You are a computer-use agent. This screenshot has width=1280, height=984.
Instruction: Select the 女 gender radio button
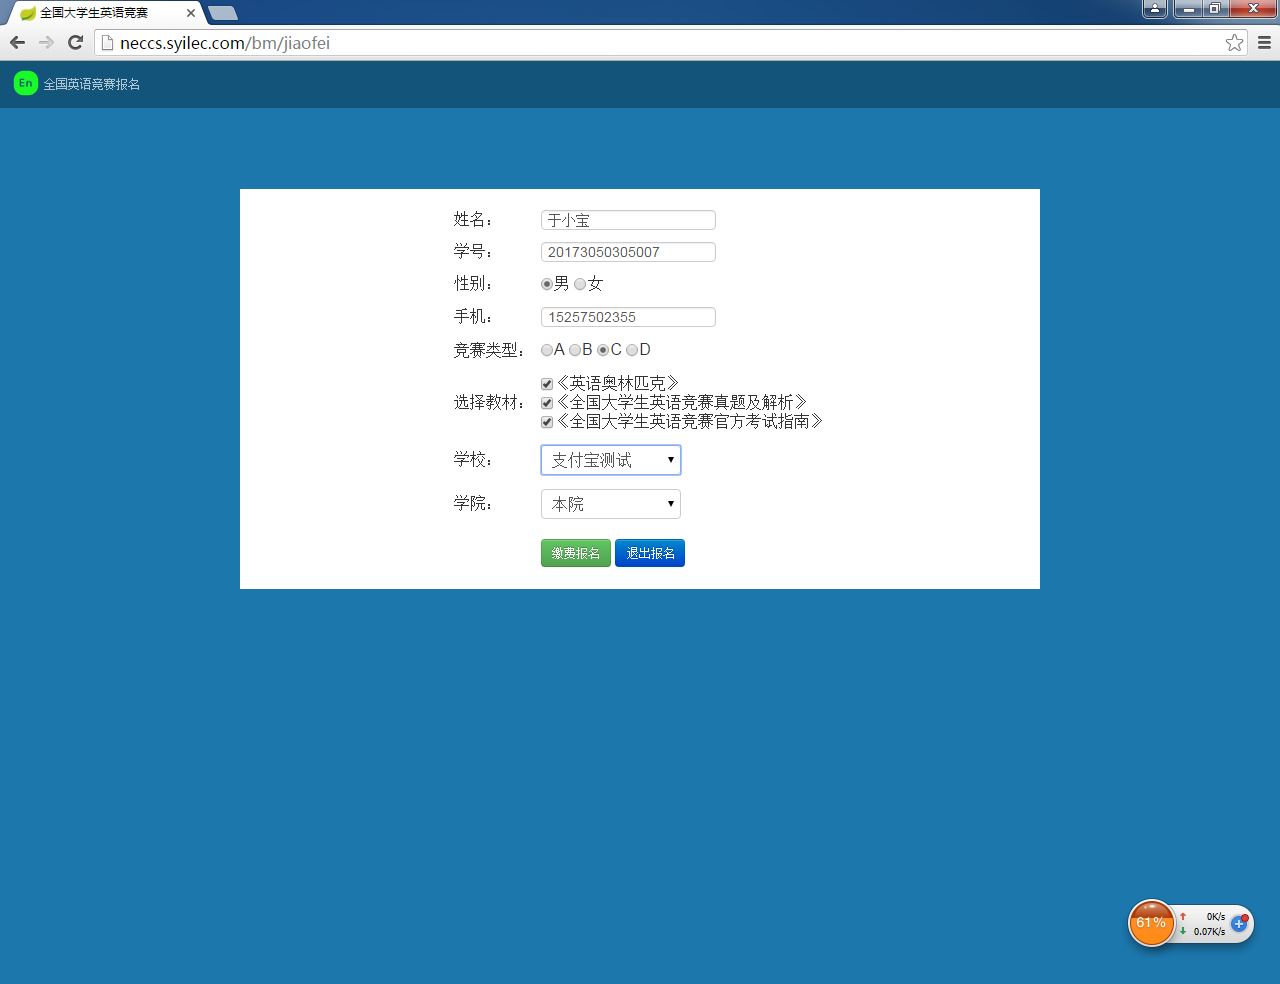pyautogui.click(x=580, y=284)
